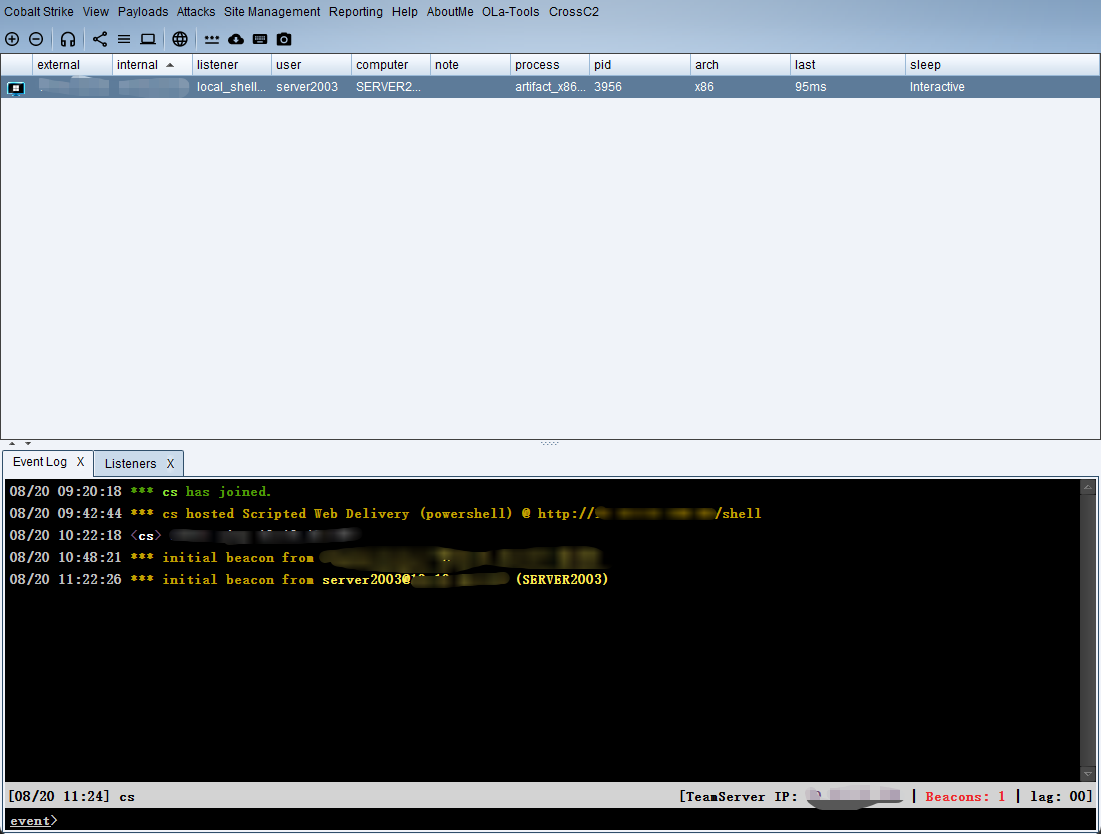Sort sessions by pid column header
The width and height of the screenshot is (1101, 834).
(640, 65)
